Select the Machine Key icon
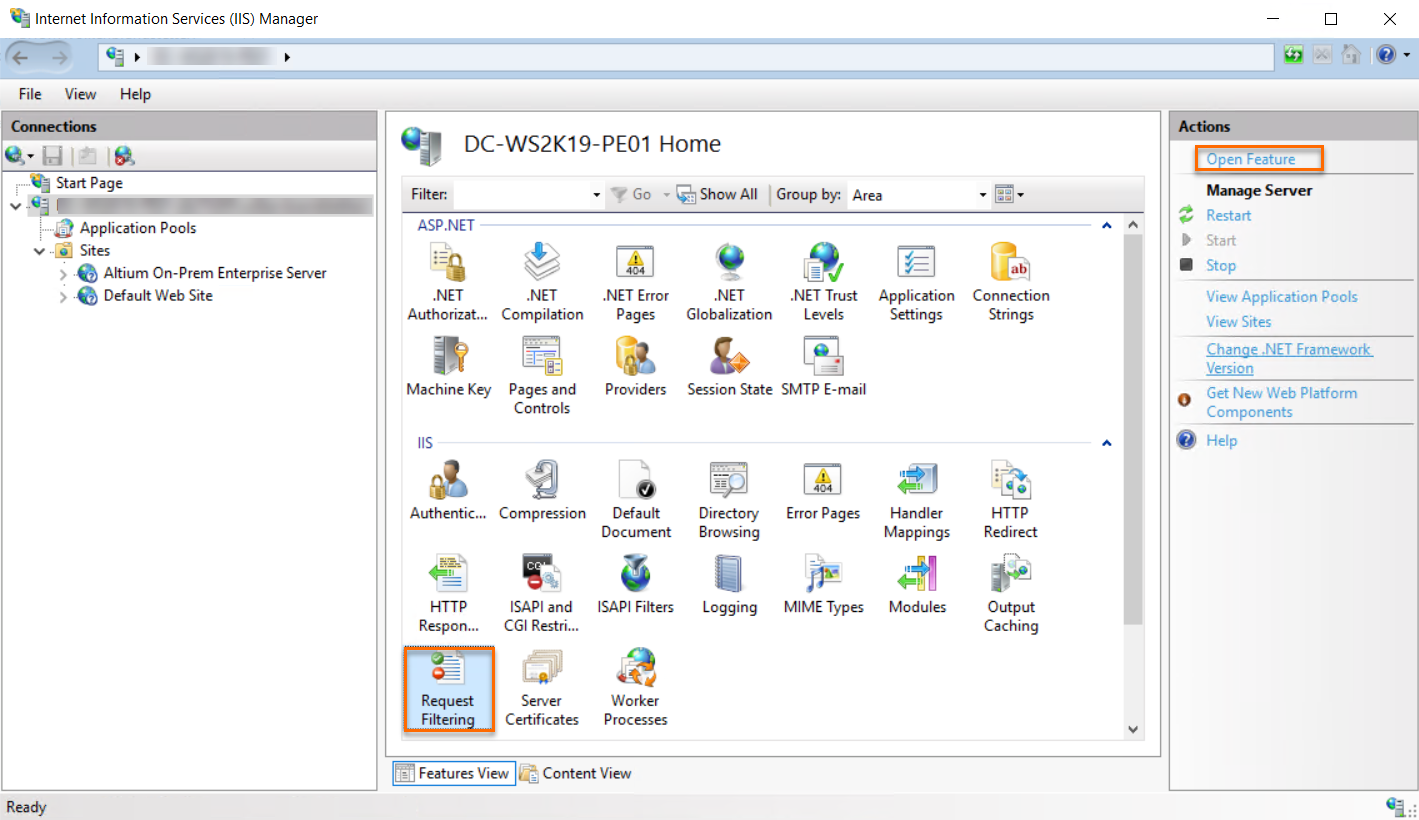Viewport: 1419px width, 820px height. [448, 367]
